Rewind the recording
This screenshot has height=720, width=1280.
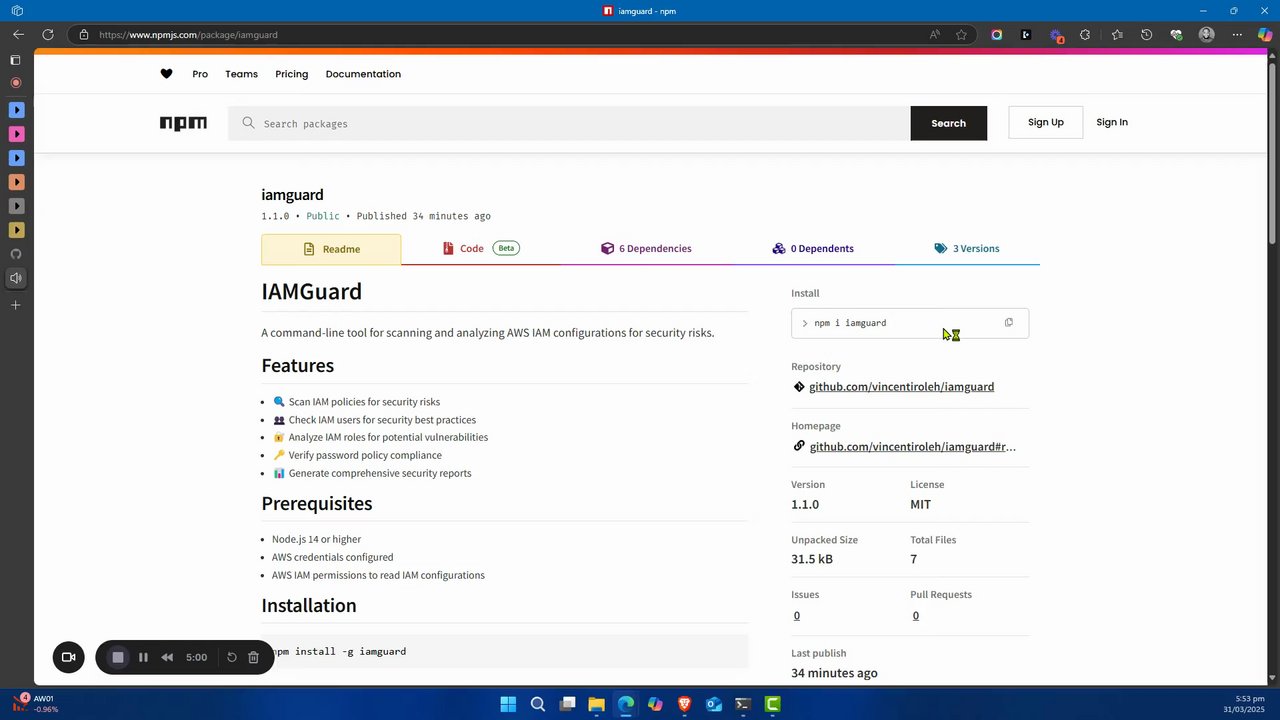pyautogui.click(x=167, y=657)
